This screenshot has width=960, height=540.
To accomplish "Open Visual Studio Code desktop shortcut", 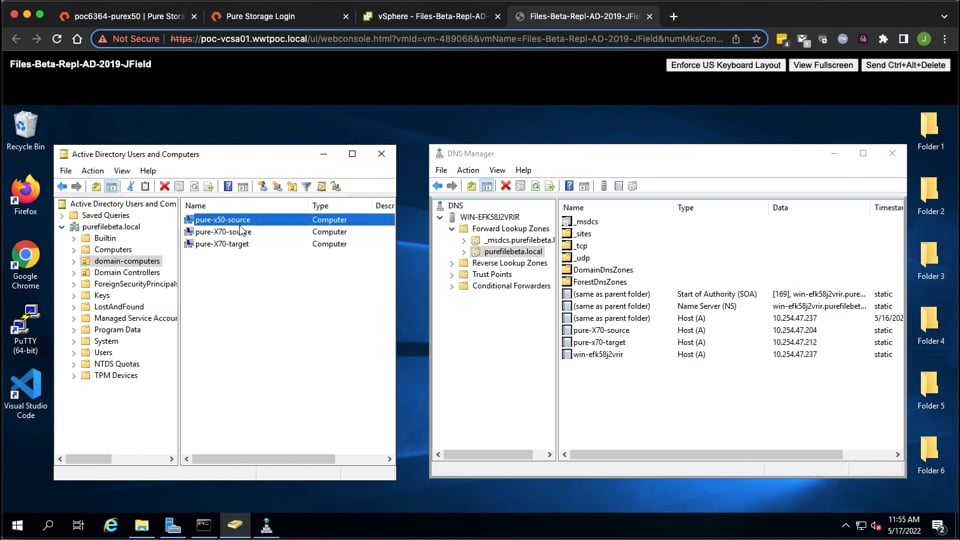I will coord(25,394).
